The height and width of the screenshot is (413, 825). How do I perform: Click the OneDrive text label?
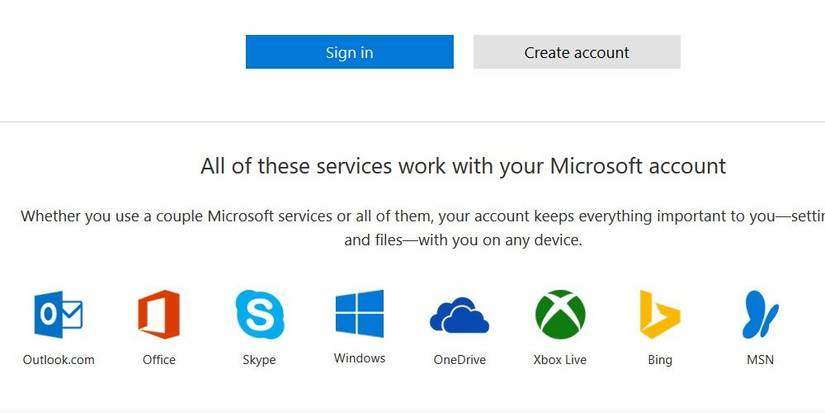(x=459, y=360)
